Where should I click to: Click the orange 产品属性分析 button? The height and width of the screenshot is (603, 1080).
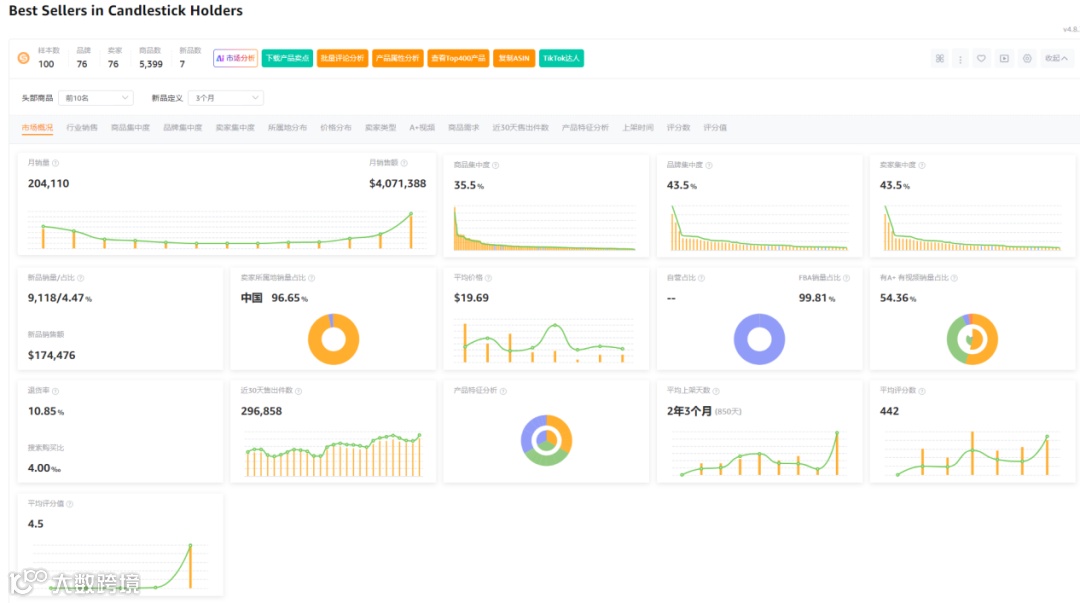[397, 59]
